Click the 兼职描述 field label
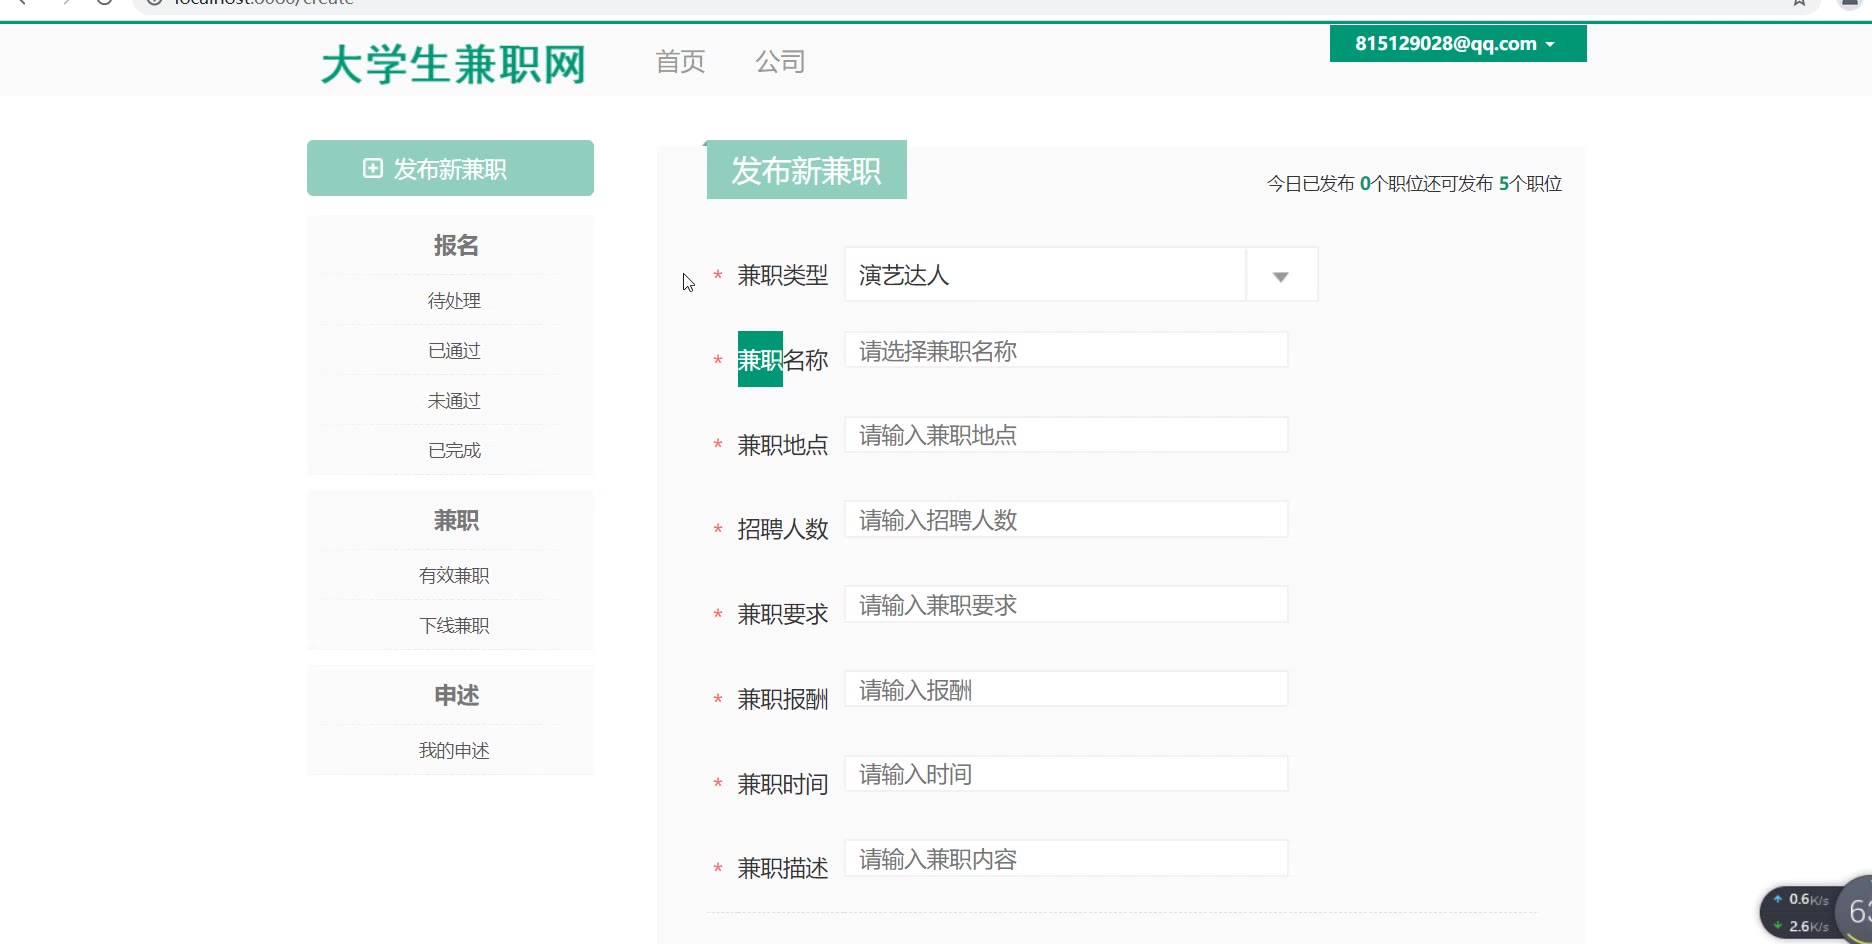Viewport: 1872px width, 944px height. pyautogui.click(x=783, y=868)
